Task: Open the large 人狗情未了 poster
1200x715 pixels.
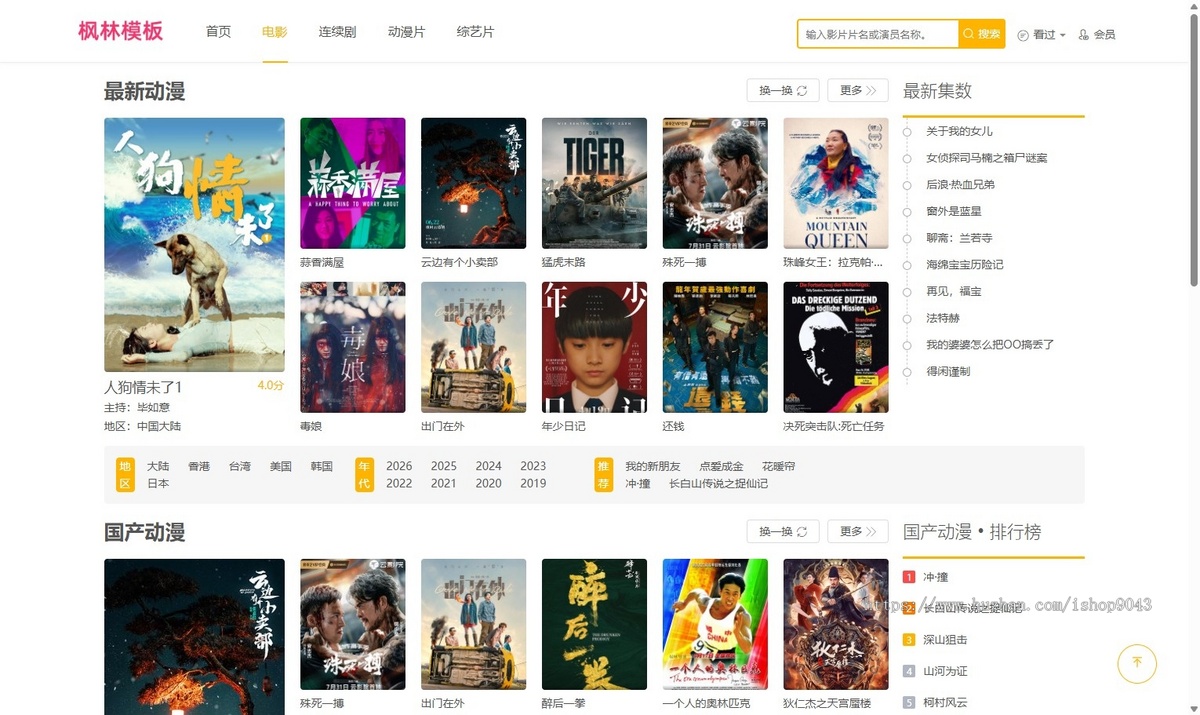Action: coord(194,245)
